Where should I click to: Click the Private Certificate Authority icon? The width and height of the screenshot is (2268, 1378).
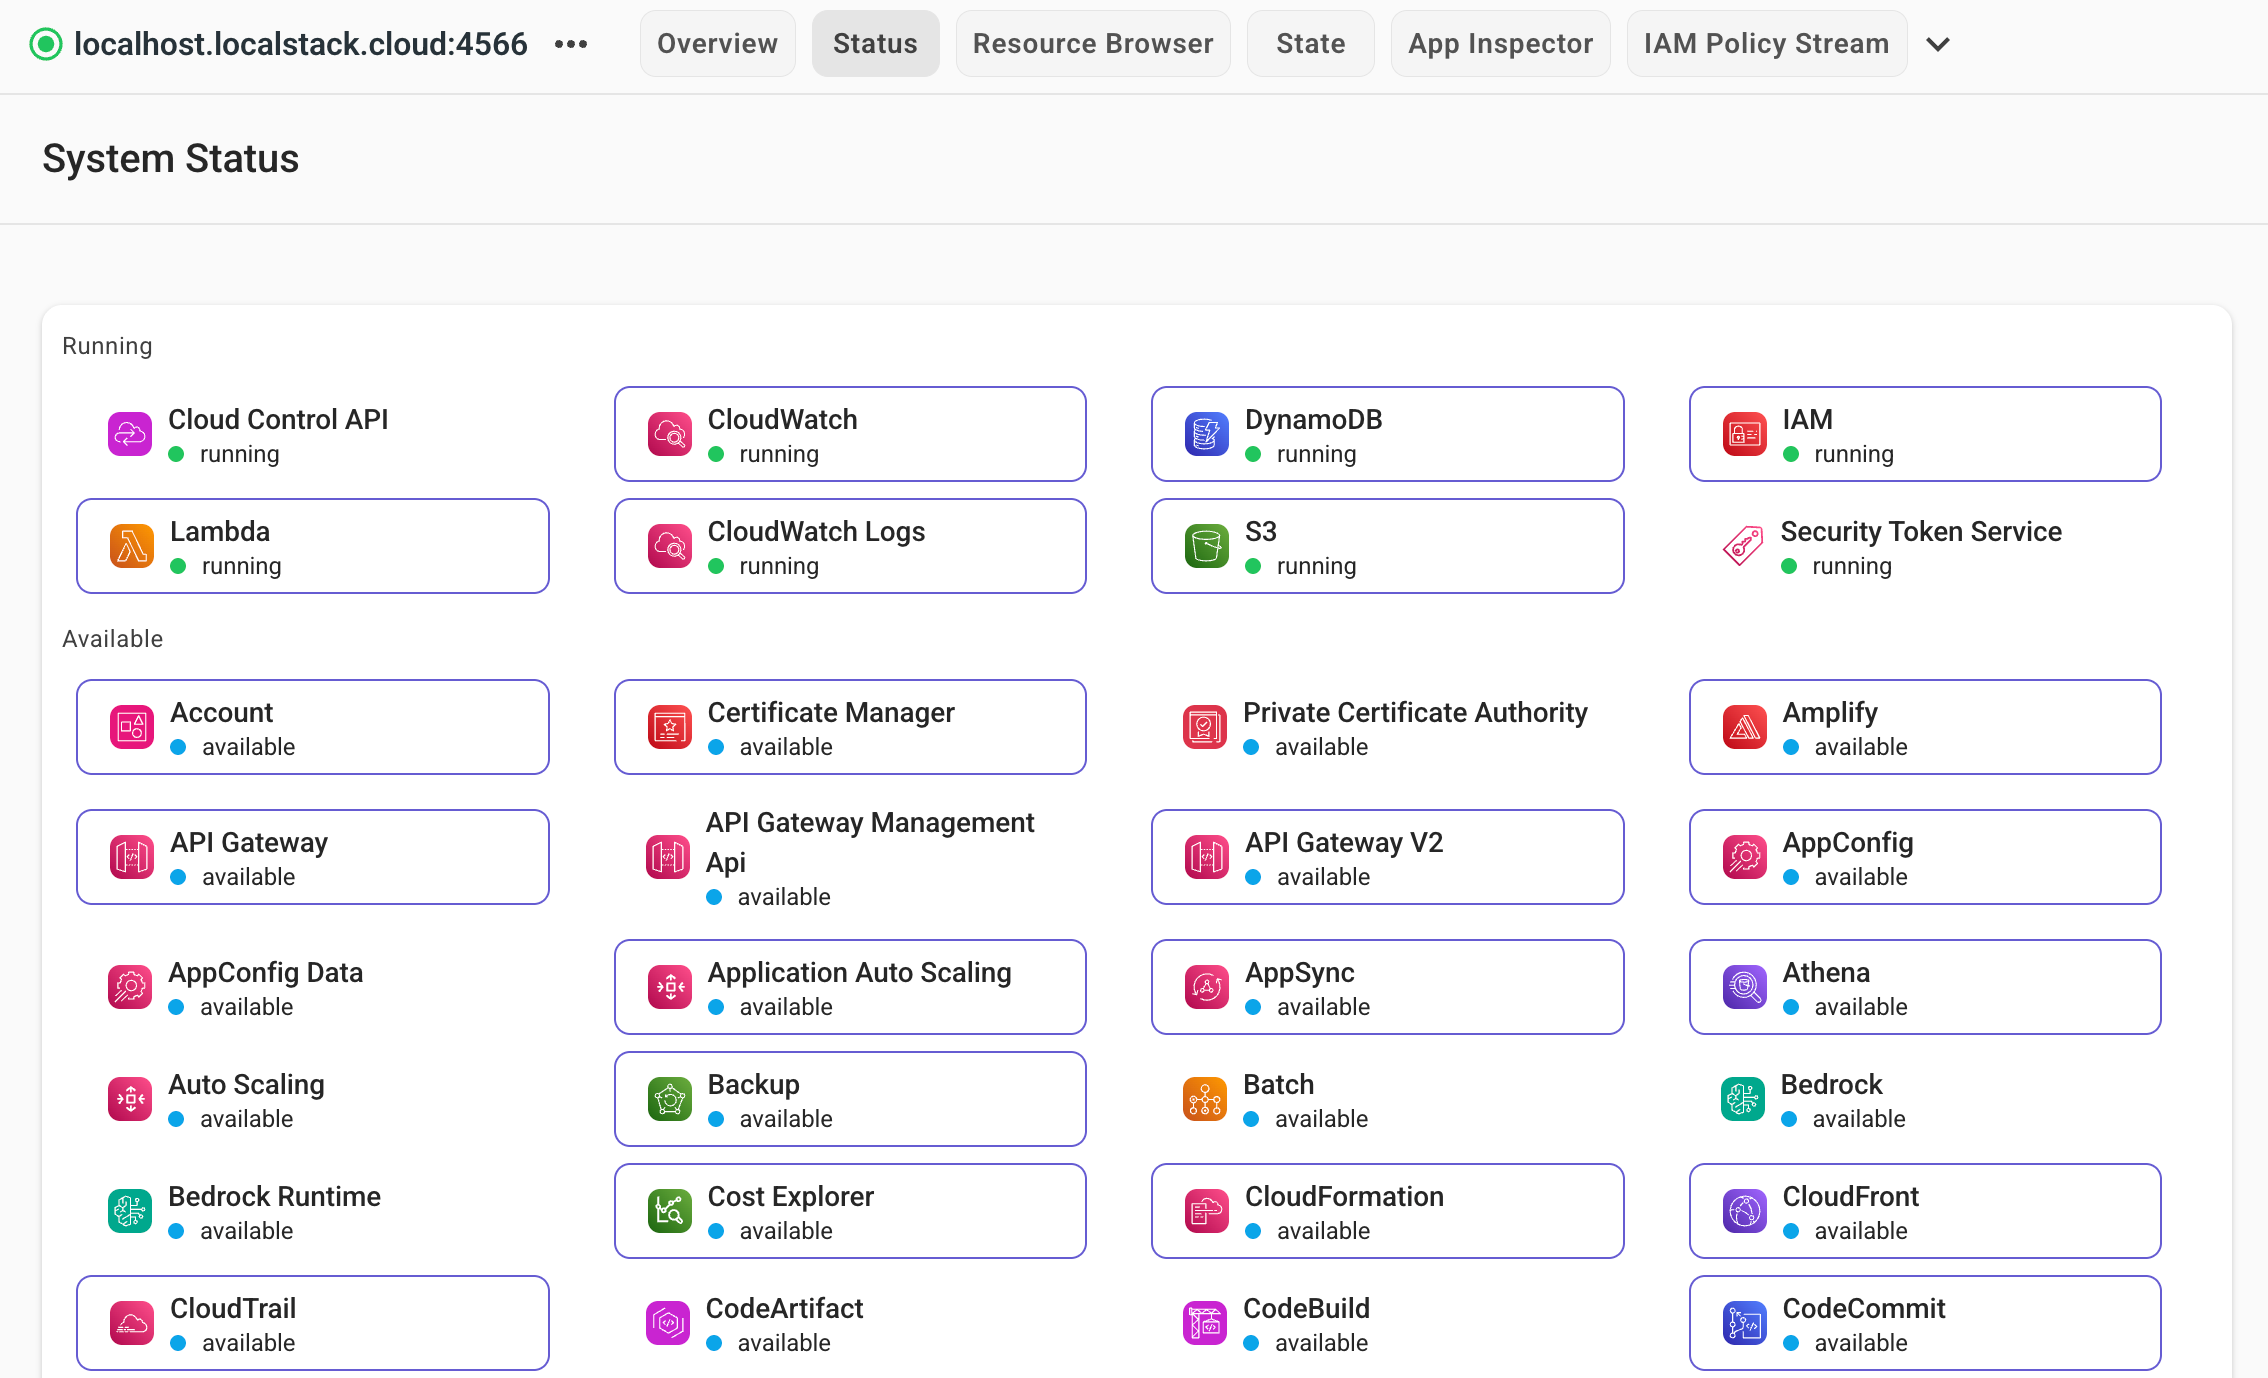[x=1205, y=727]
